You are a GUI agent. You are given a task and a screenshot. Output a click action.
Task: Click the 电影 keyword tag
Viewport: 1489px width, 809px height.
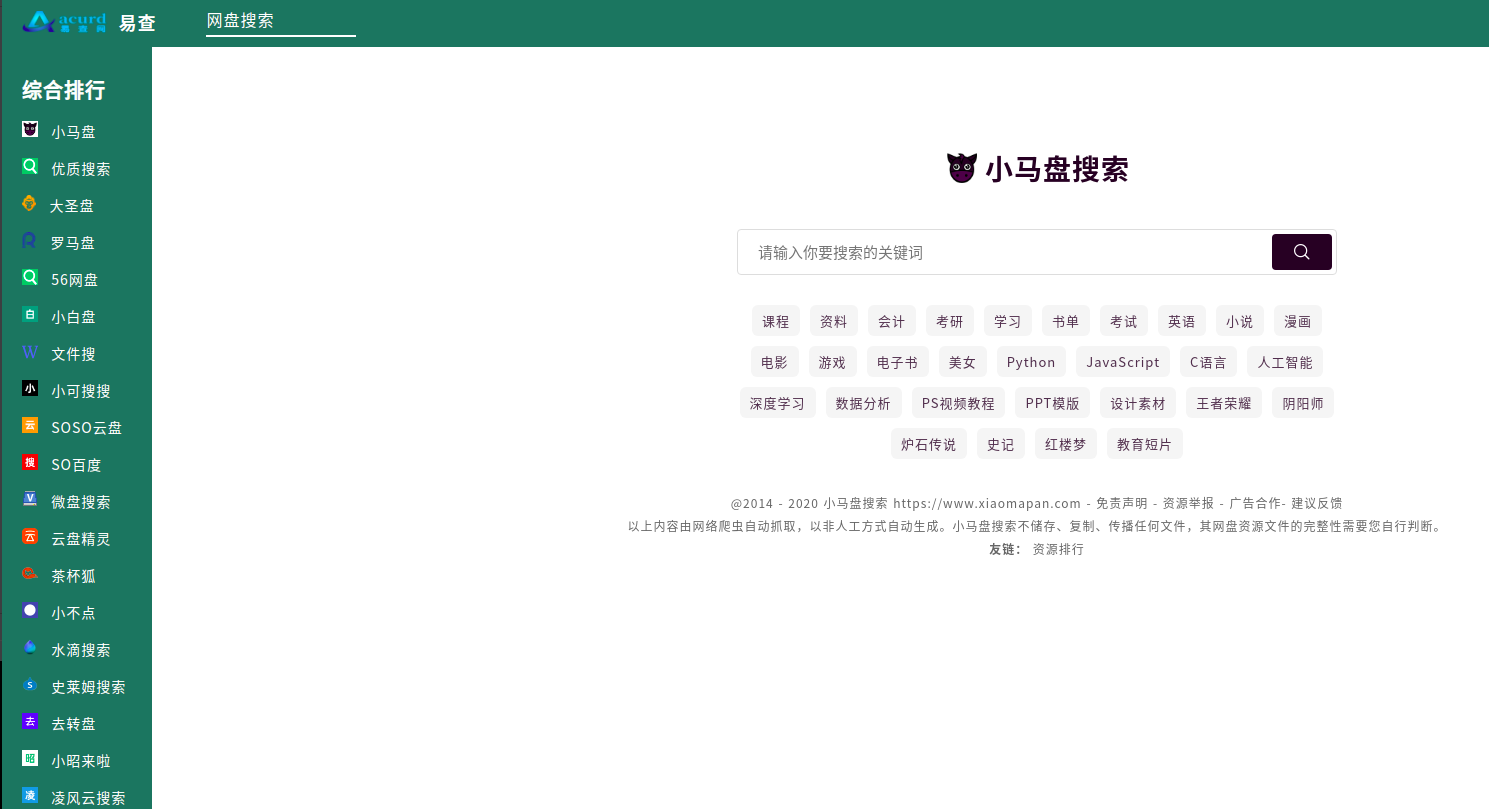click(774, 362)
